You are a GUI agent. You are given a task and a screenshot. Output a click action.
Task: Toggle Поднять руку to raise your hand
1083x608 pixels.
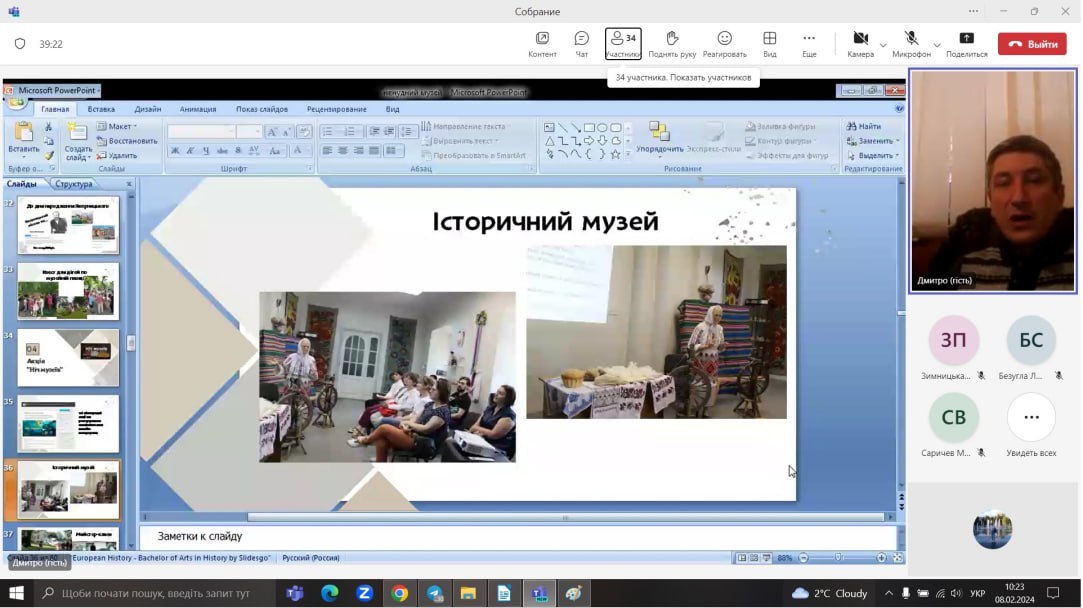click(x=672, y=43)
